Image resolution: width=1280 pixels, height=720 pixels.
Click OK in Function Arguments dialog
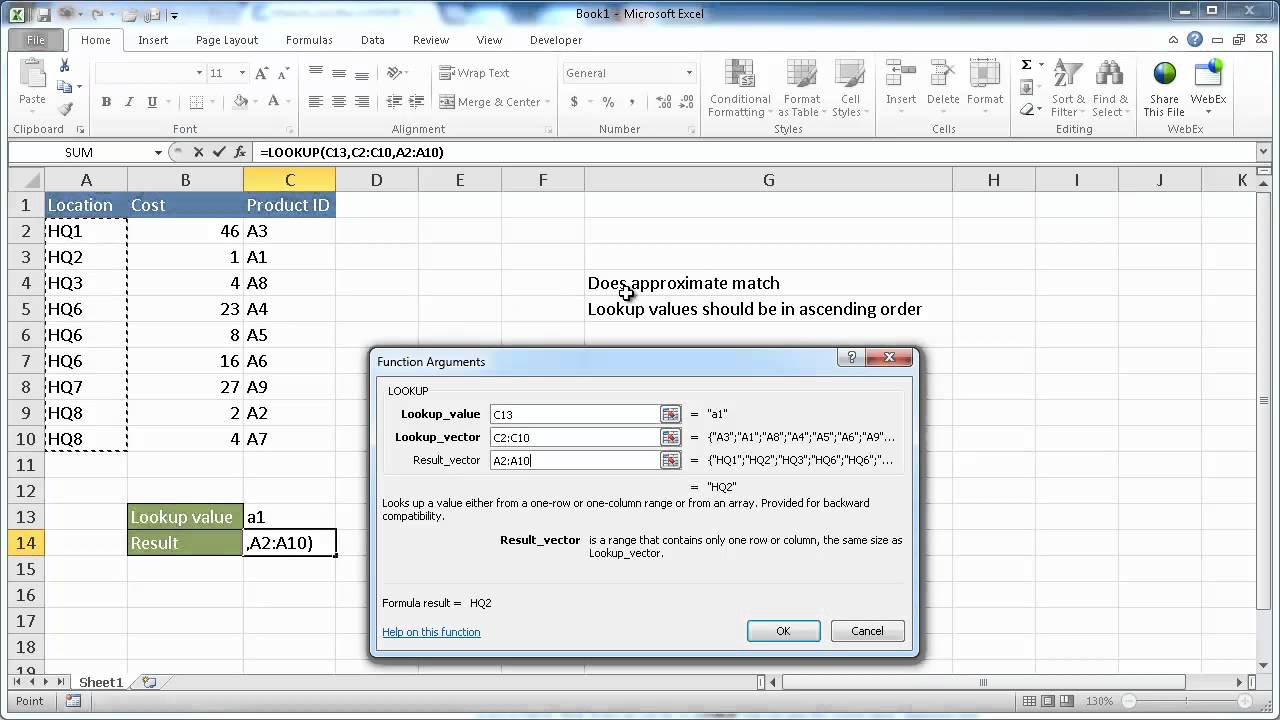click(x=784, y=631)
